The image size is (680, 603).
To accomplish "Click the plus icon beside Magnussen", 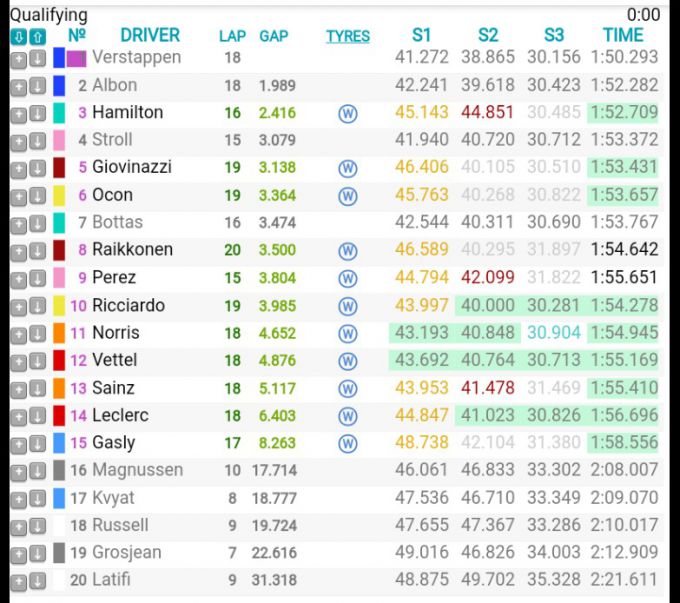I will pos(19,471).
